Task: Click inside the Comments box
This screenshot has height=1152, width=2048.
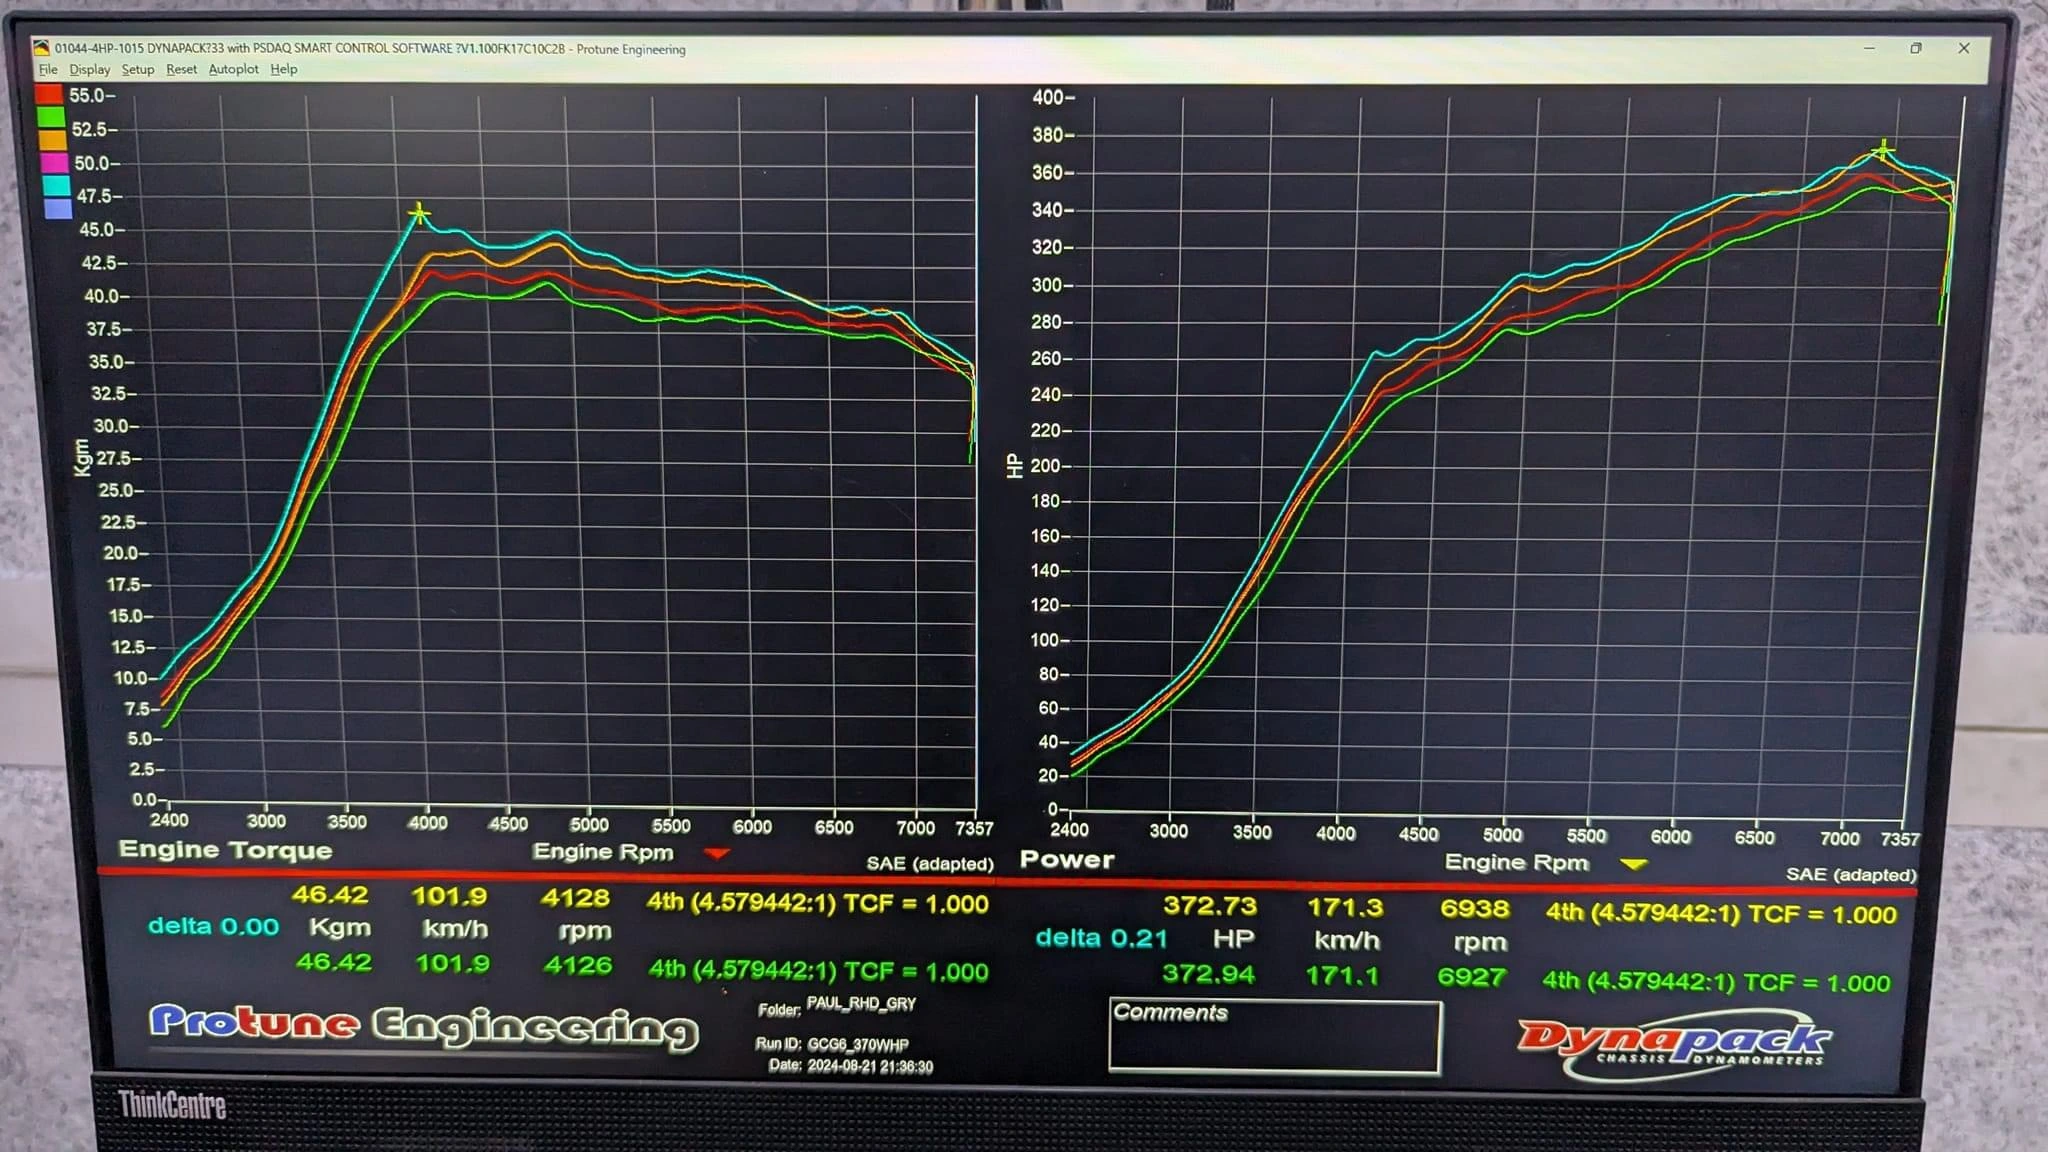Action: [1275, 1035]
